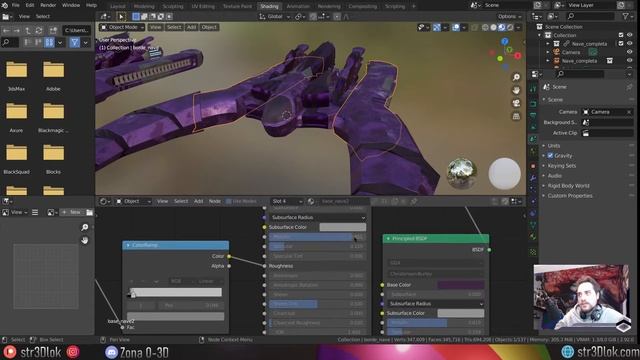Go to parent directory in file browser
The height and width of the screenshot is (360, 640).
28,31
